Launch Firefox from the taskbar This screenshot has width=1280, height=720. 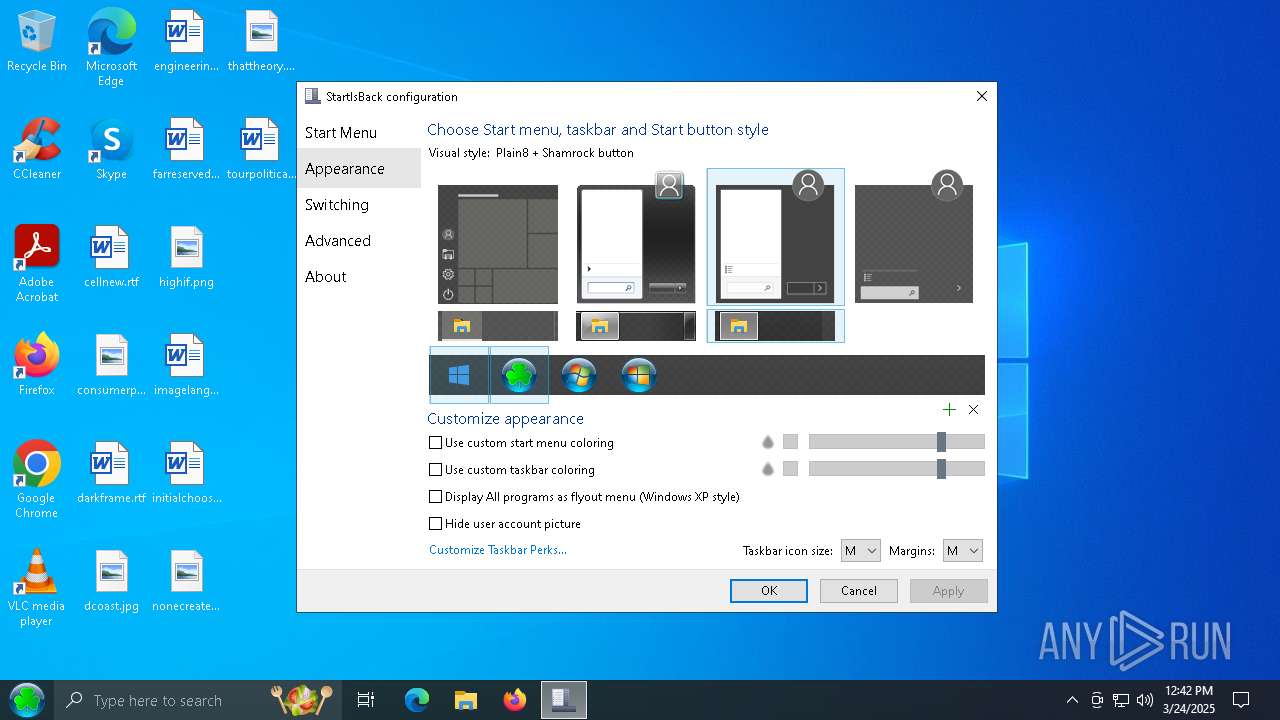(x=515, y=700)
